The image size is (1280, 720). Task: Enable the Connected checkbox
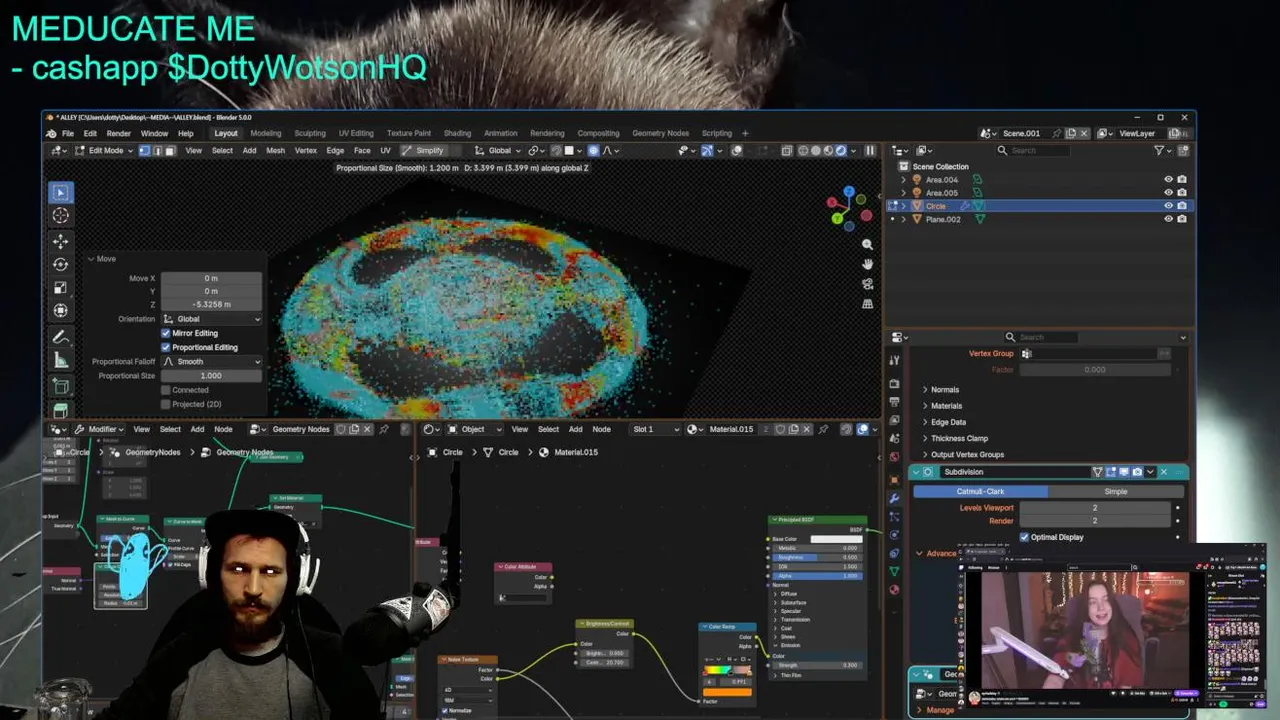tap(166, 390)
